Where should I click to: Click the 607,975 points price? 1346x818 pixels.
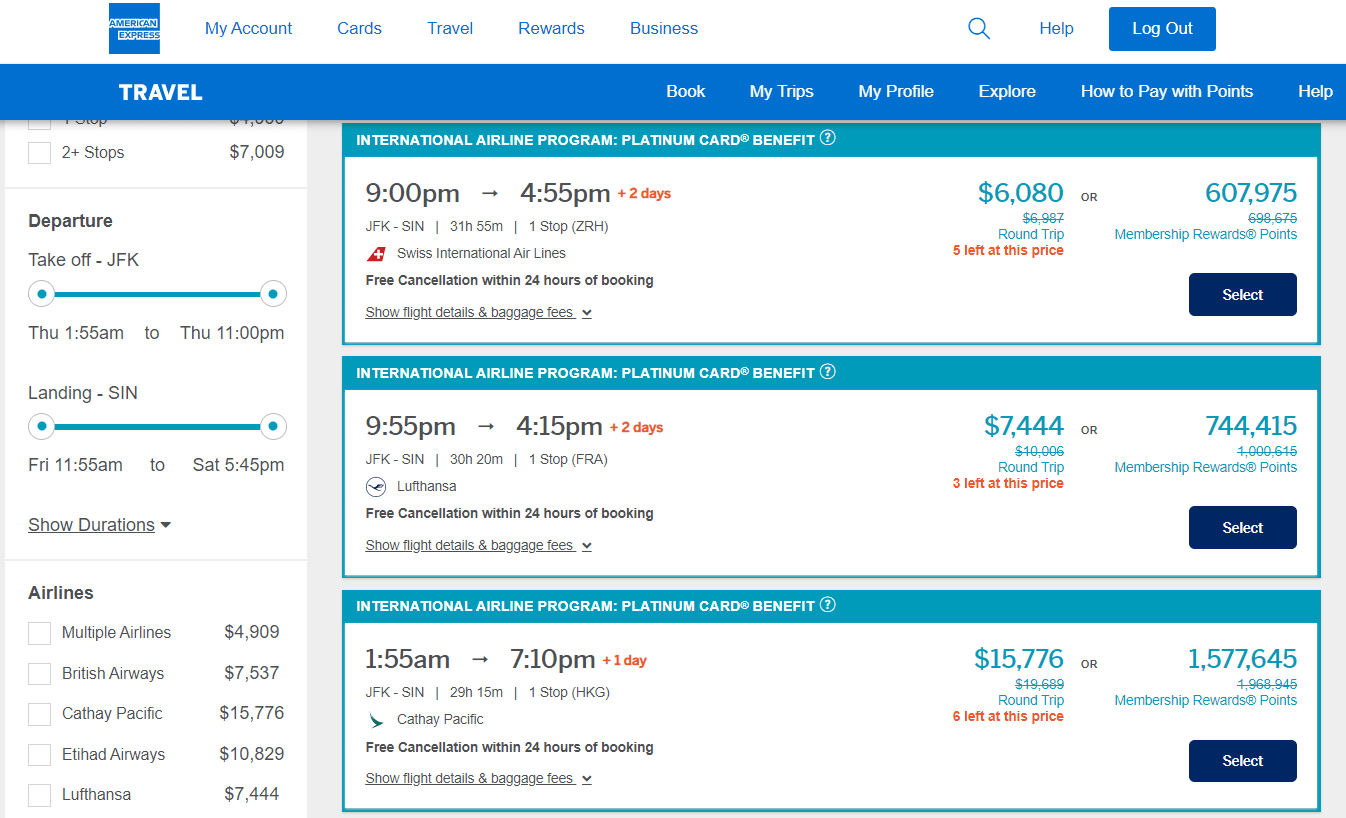1251,192
